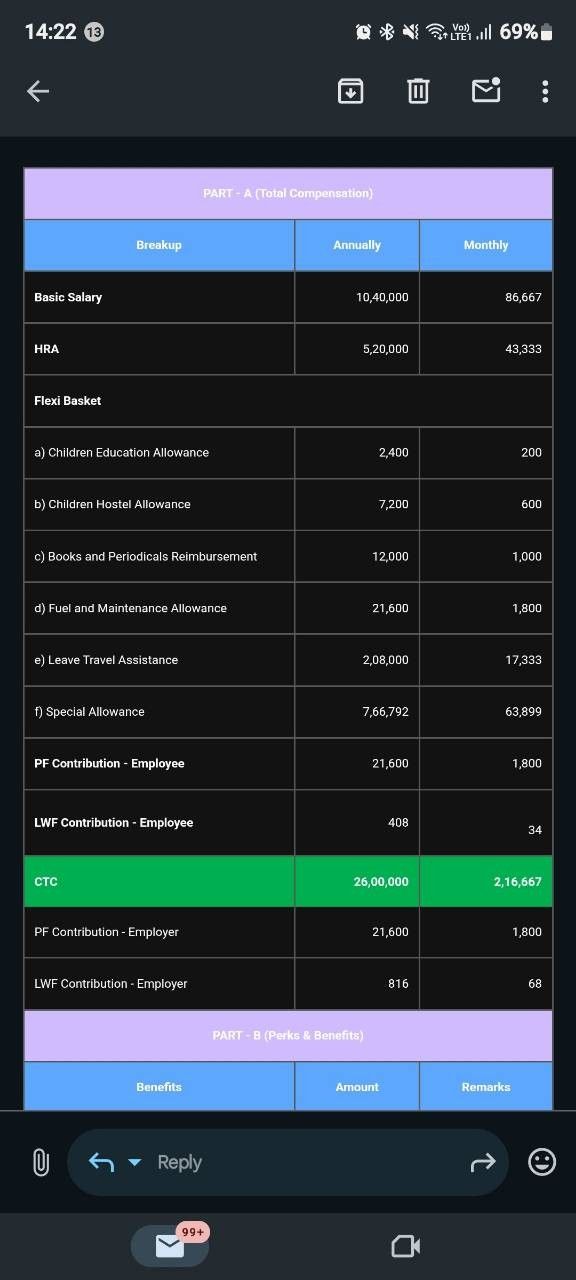576x1280 pixels.
Task: Tap the Annually column header
Action: click(356, 244)
